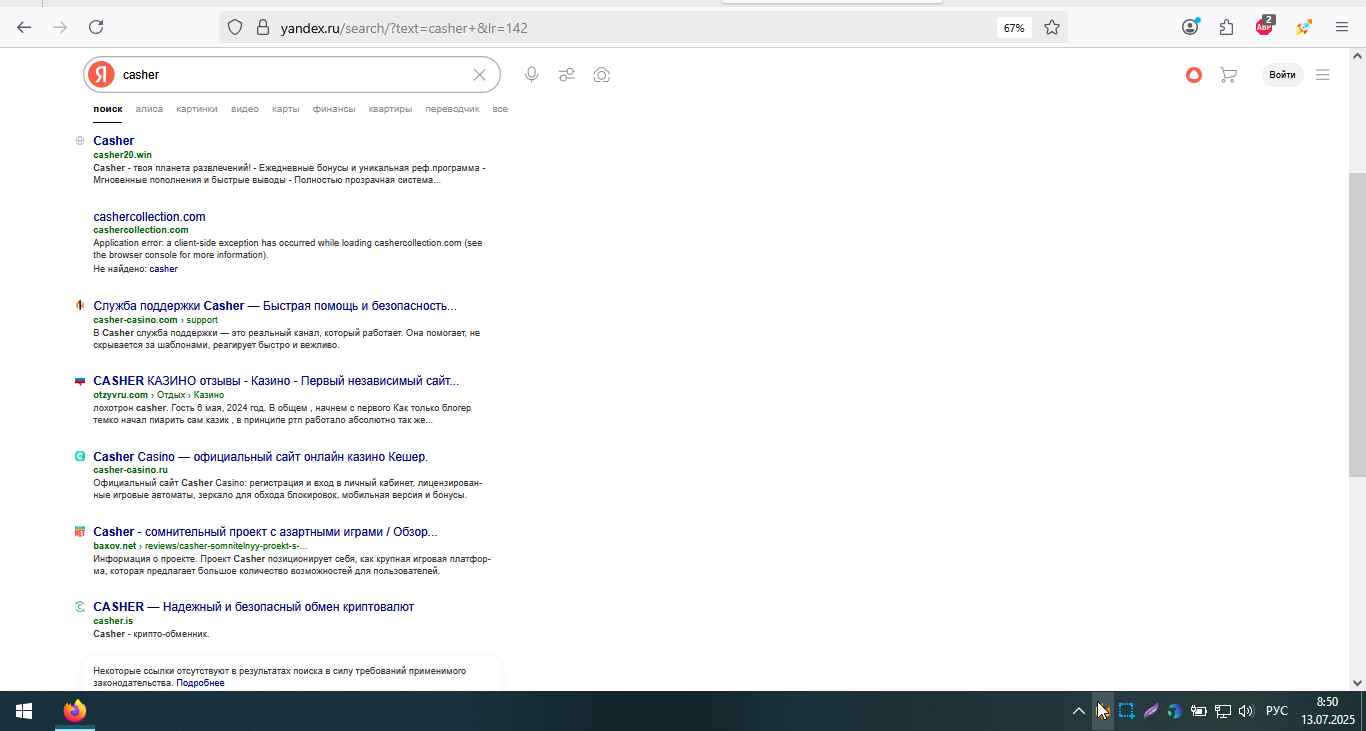Image resolution: width=1366 pixels, height=731 pixels.
Task: Switch to 'алиса' tab
Action: tap(149, 109)
